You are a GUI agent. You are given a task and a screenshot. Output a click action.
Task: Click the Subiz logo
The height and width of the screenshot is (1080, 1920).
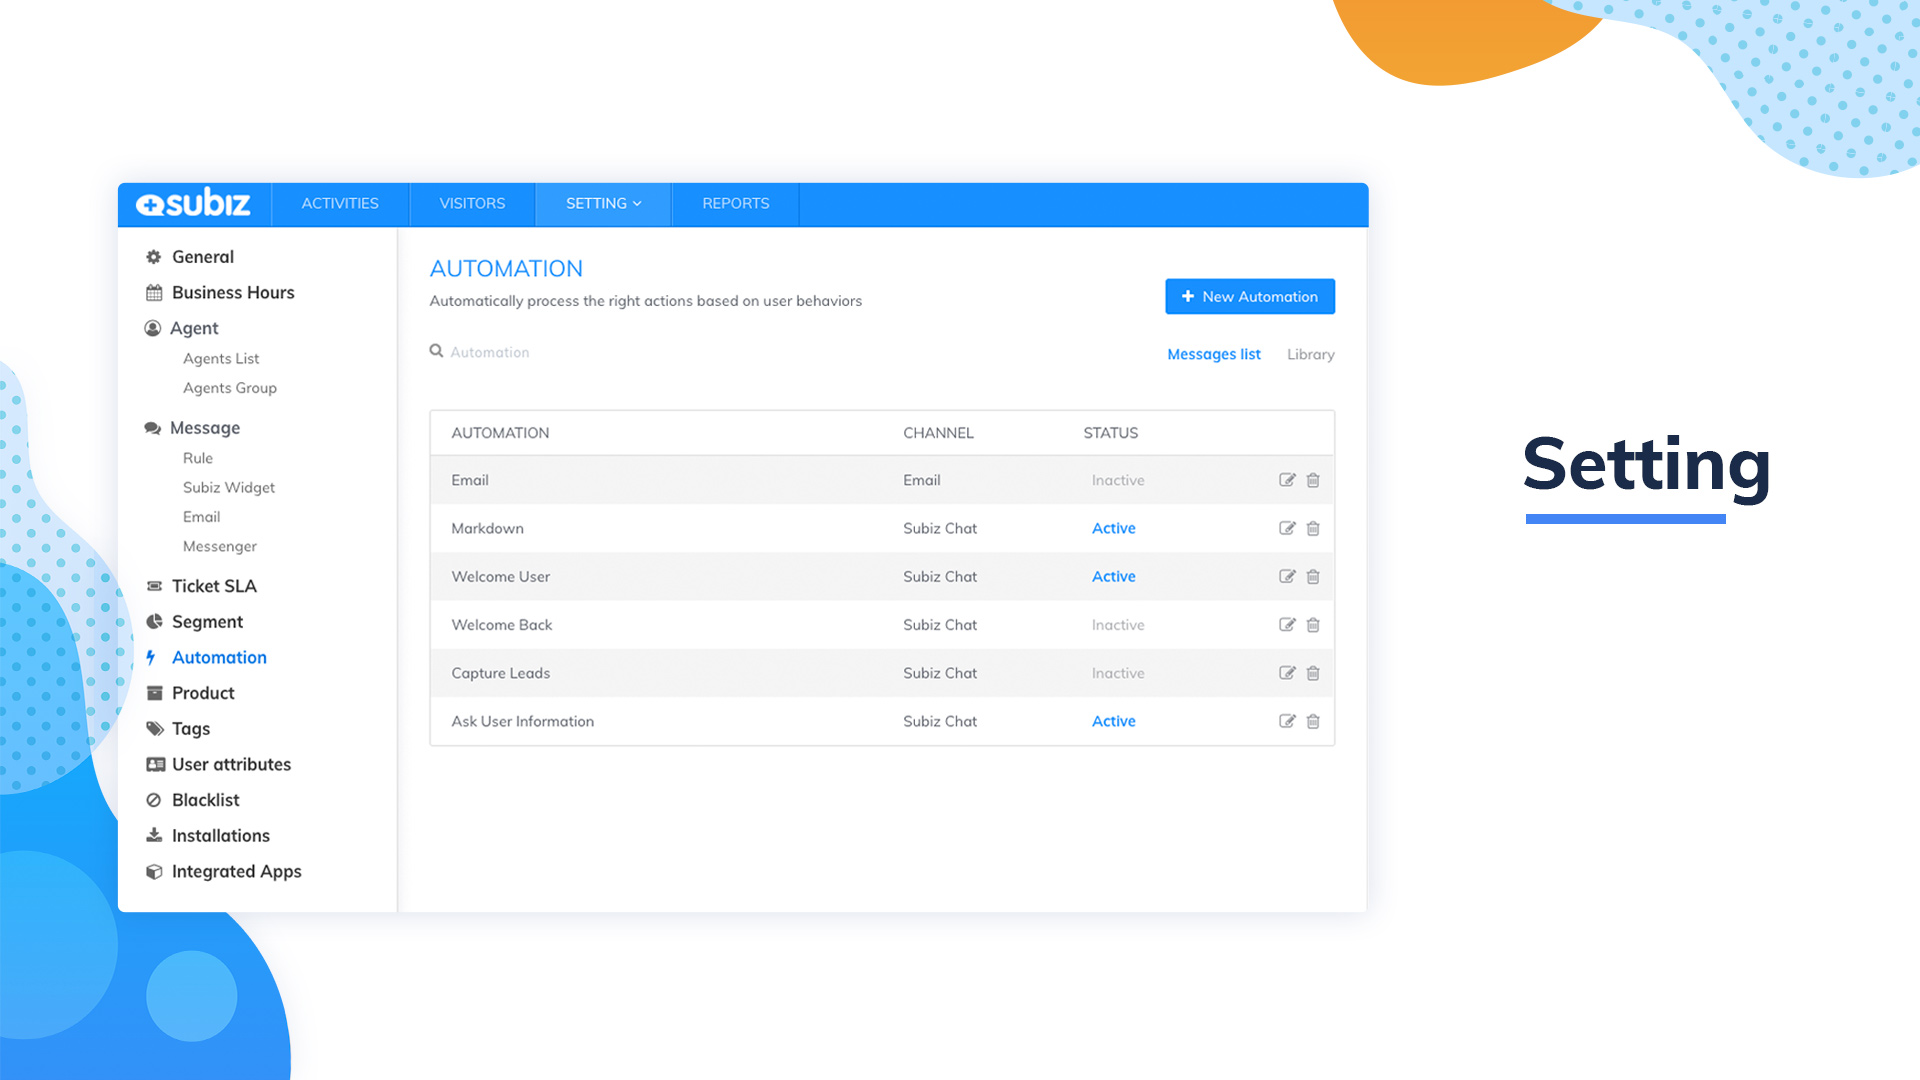coord(194,204)
